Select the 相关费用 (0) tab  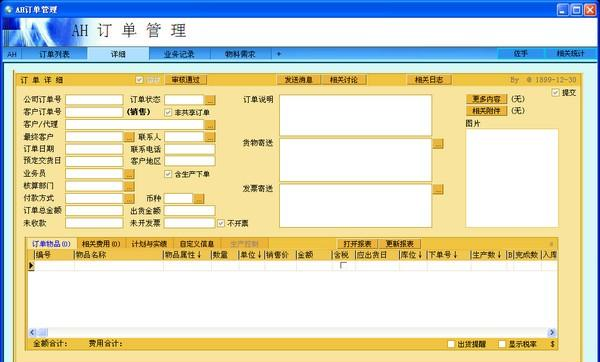click(x=101, y=244)
